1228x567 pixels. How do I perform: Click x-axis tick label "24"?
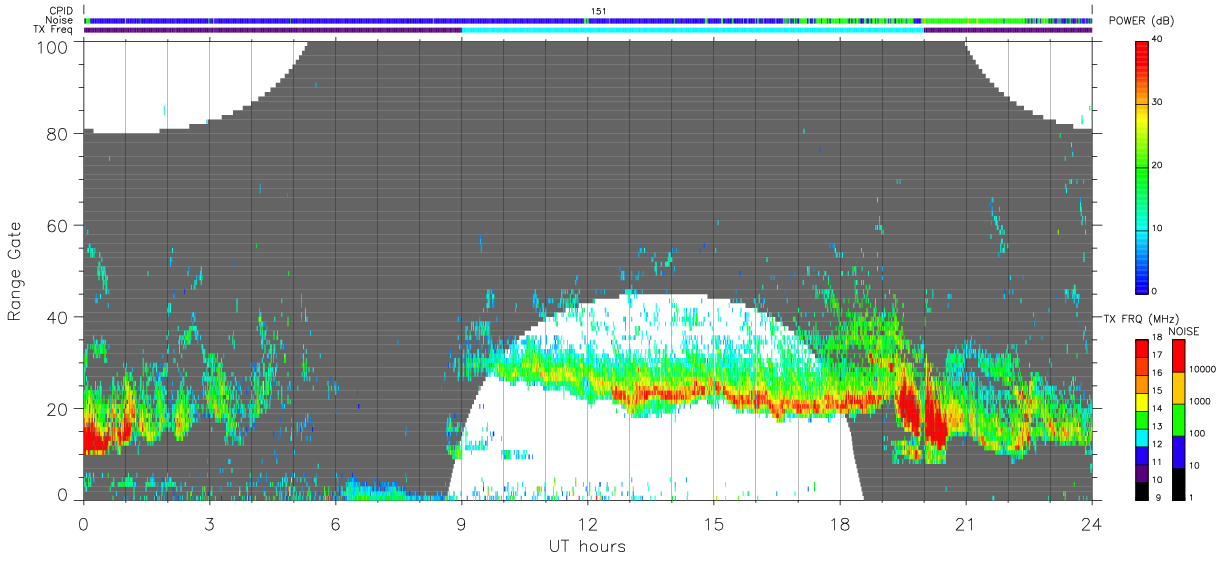pyautogui.click(x=1091, y=524)
